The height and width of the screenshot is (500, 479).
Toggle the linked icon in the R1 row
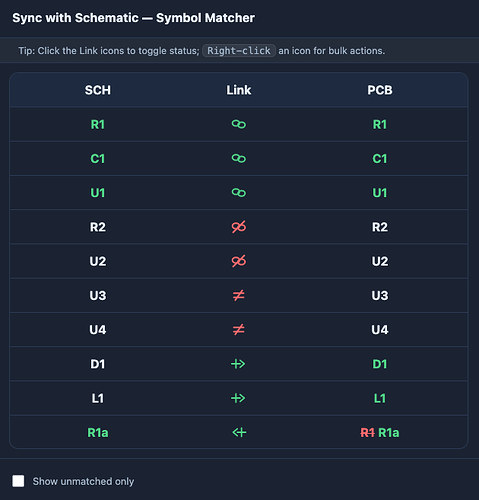coord(239,124)
